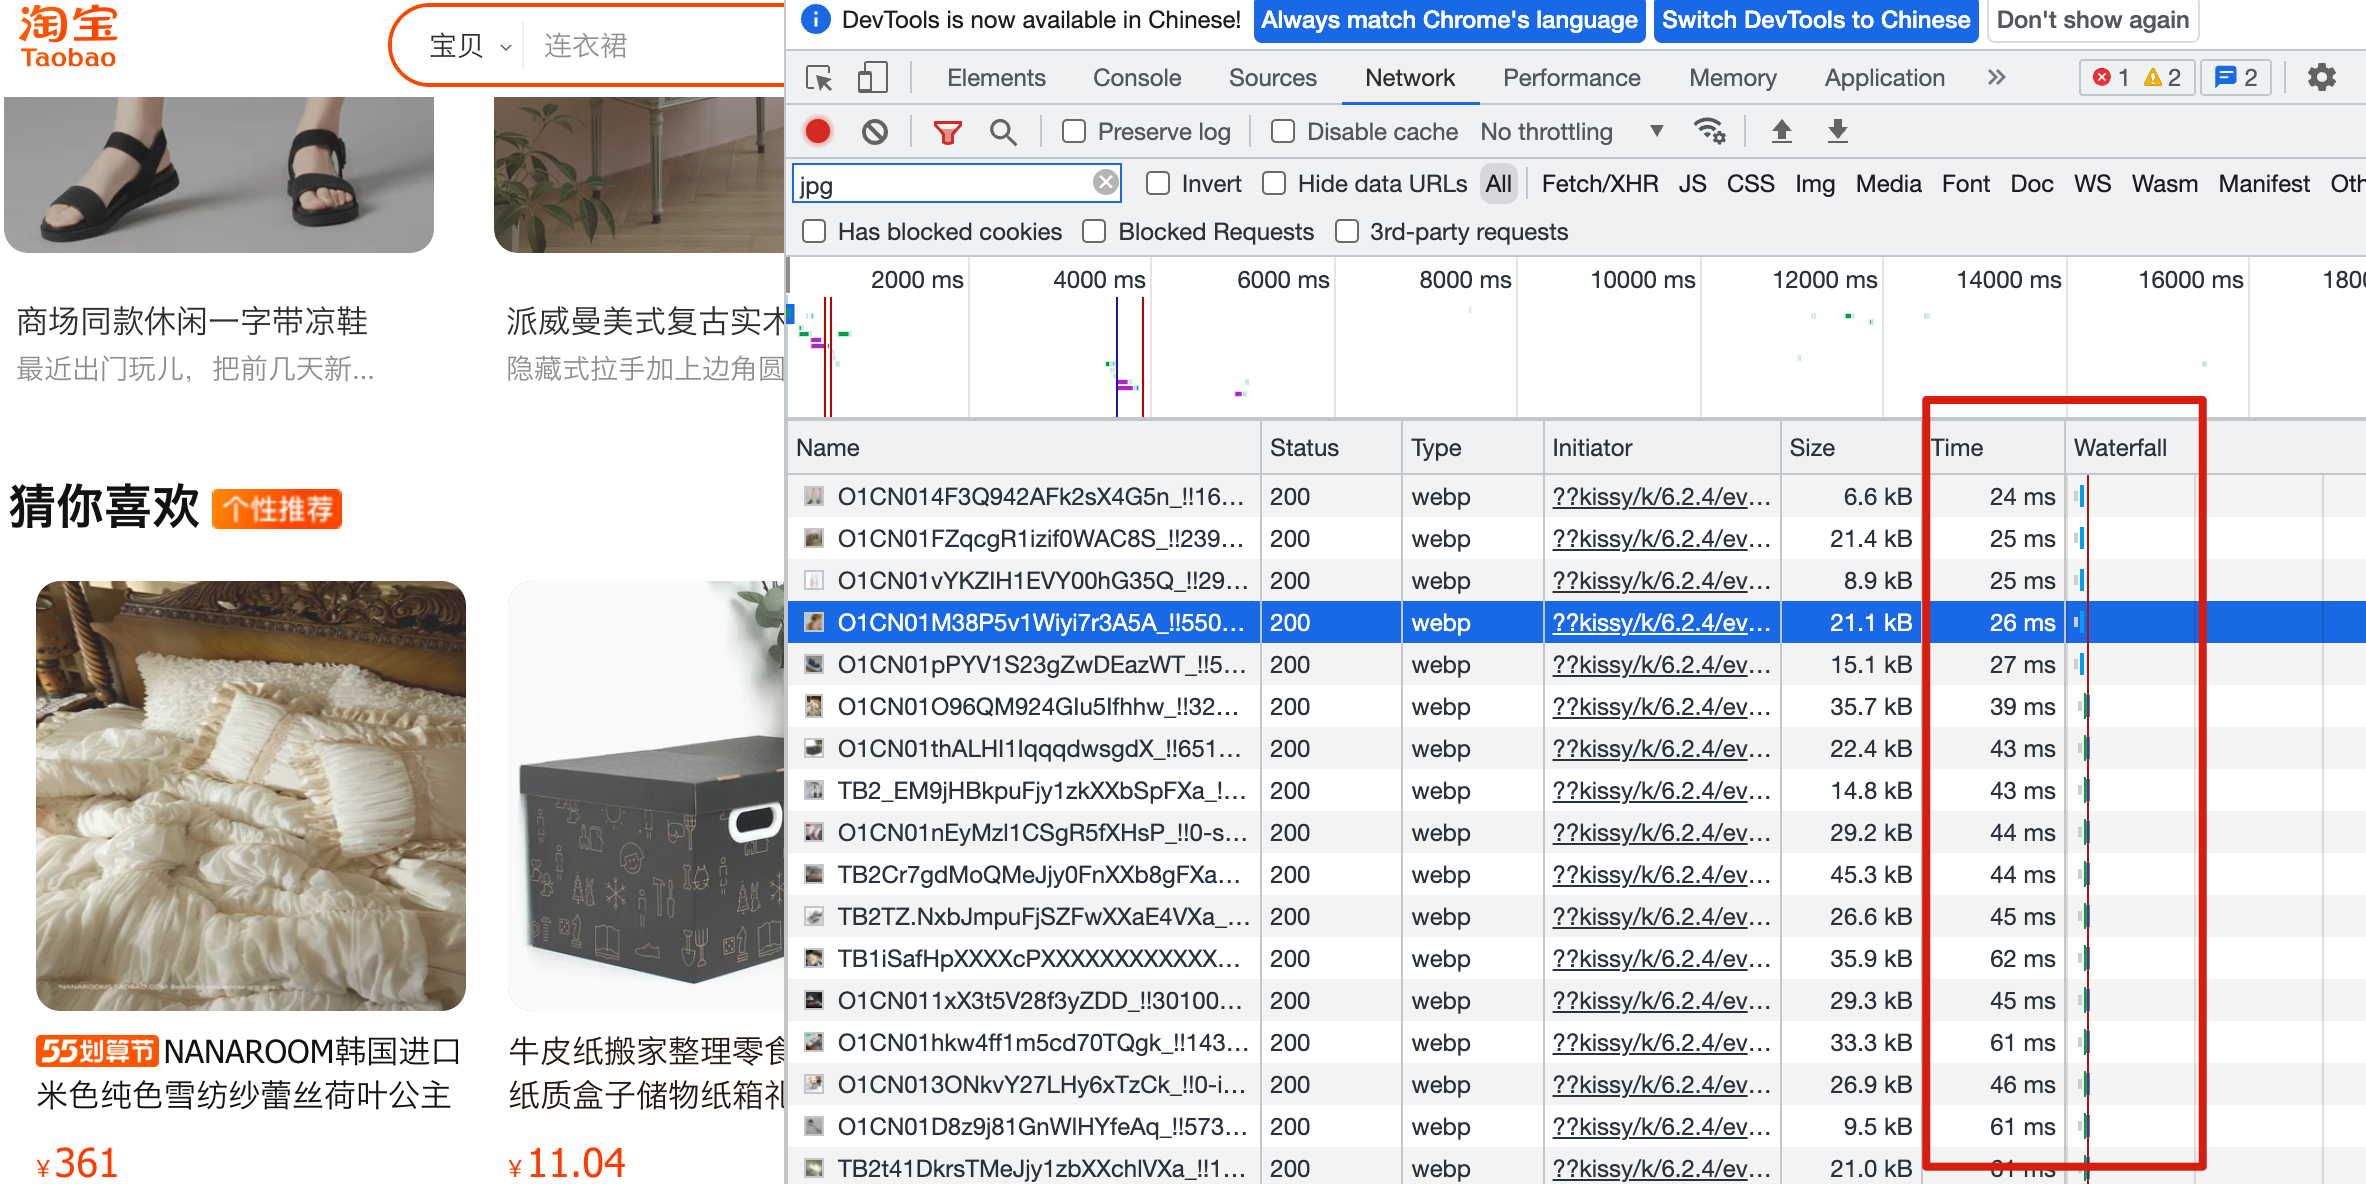Screen dimensions: 2366x1184
Task: Open DevTools settings gear
Action: (2321, 77)
